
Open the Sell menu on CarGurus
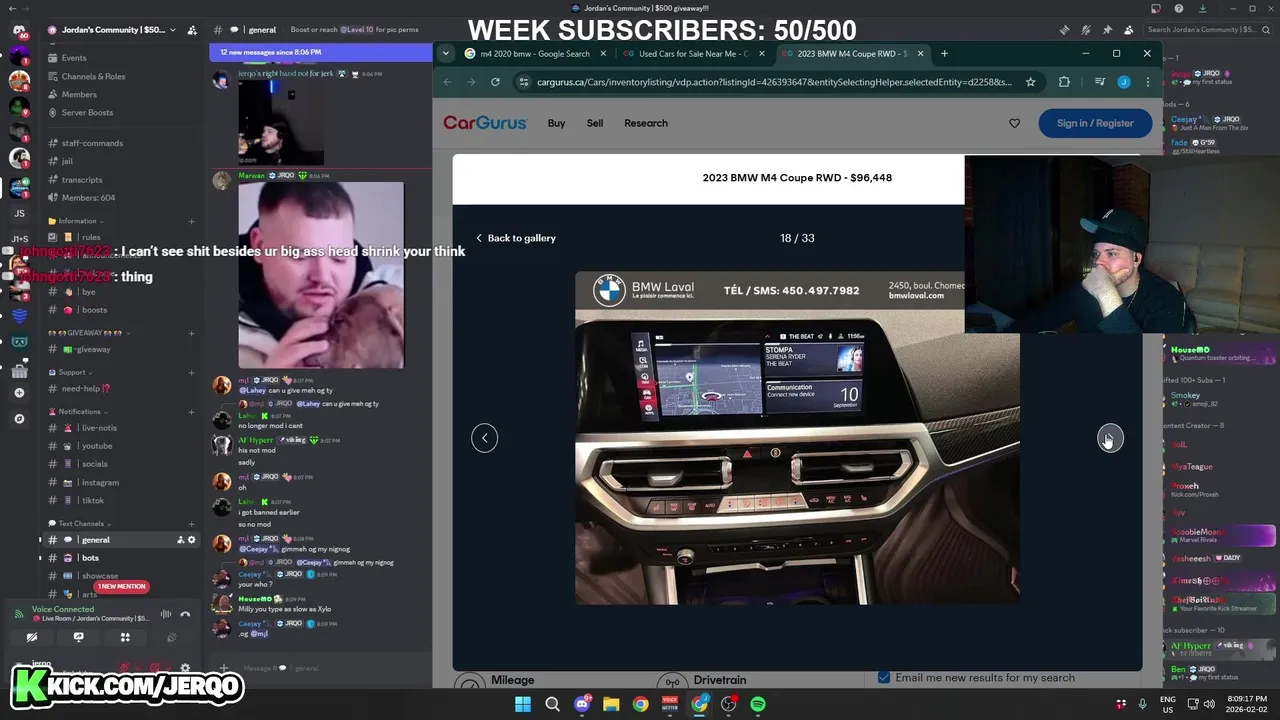(x=595, y=123)
